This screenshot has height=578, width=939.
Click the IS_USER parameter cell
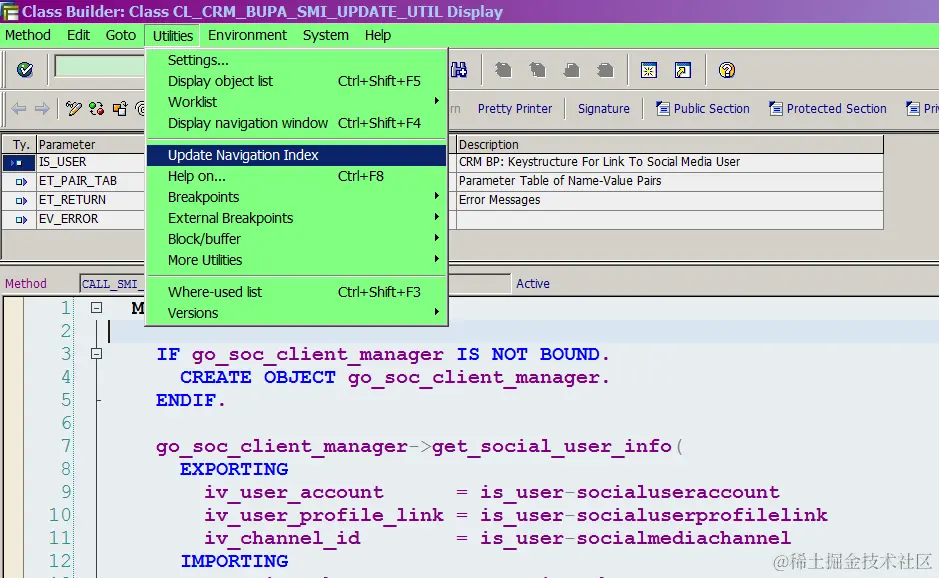(90, 162)
